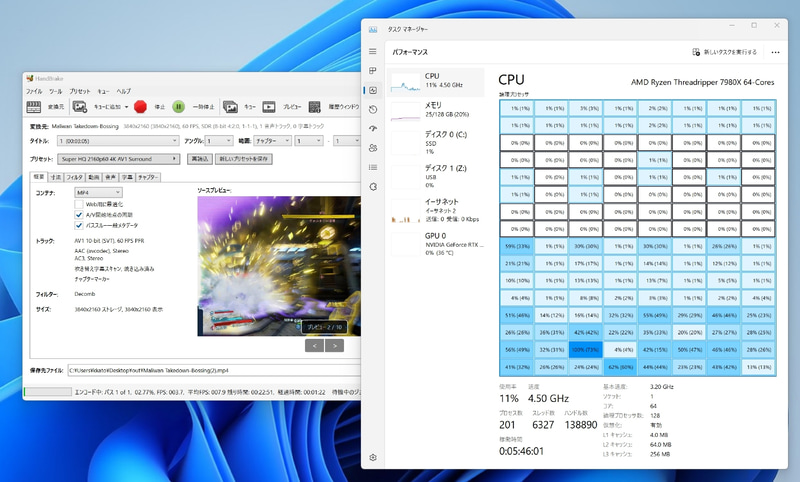
Task: Open HandBrake キュー menu
Action: [x=104, y=91]
